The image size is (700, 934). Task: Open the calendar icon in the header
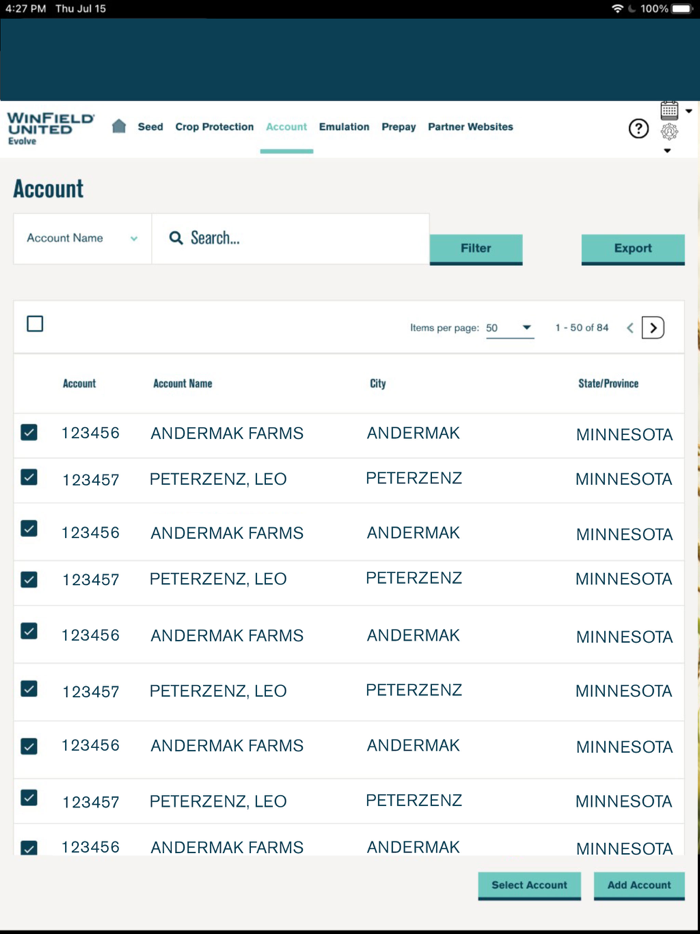point(670,111)
